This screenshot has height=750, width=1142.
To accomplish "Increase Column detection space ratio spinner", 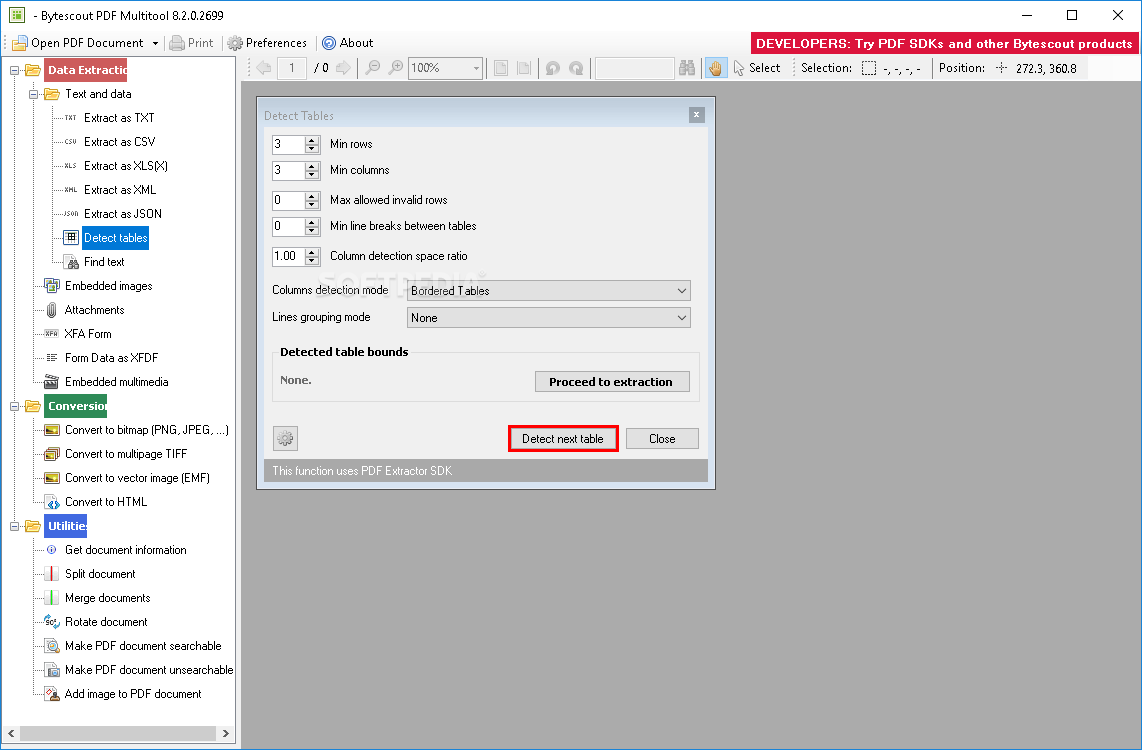I will point(312,253).
